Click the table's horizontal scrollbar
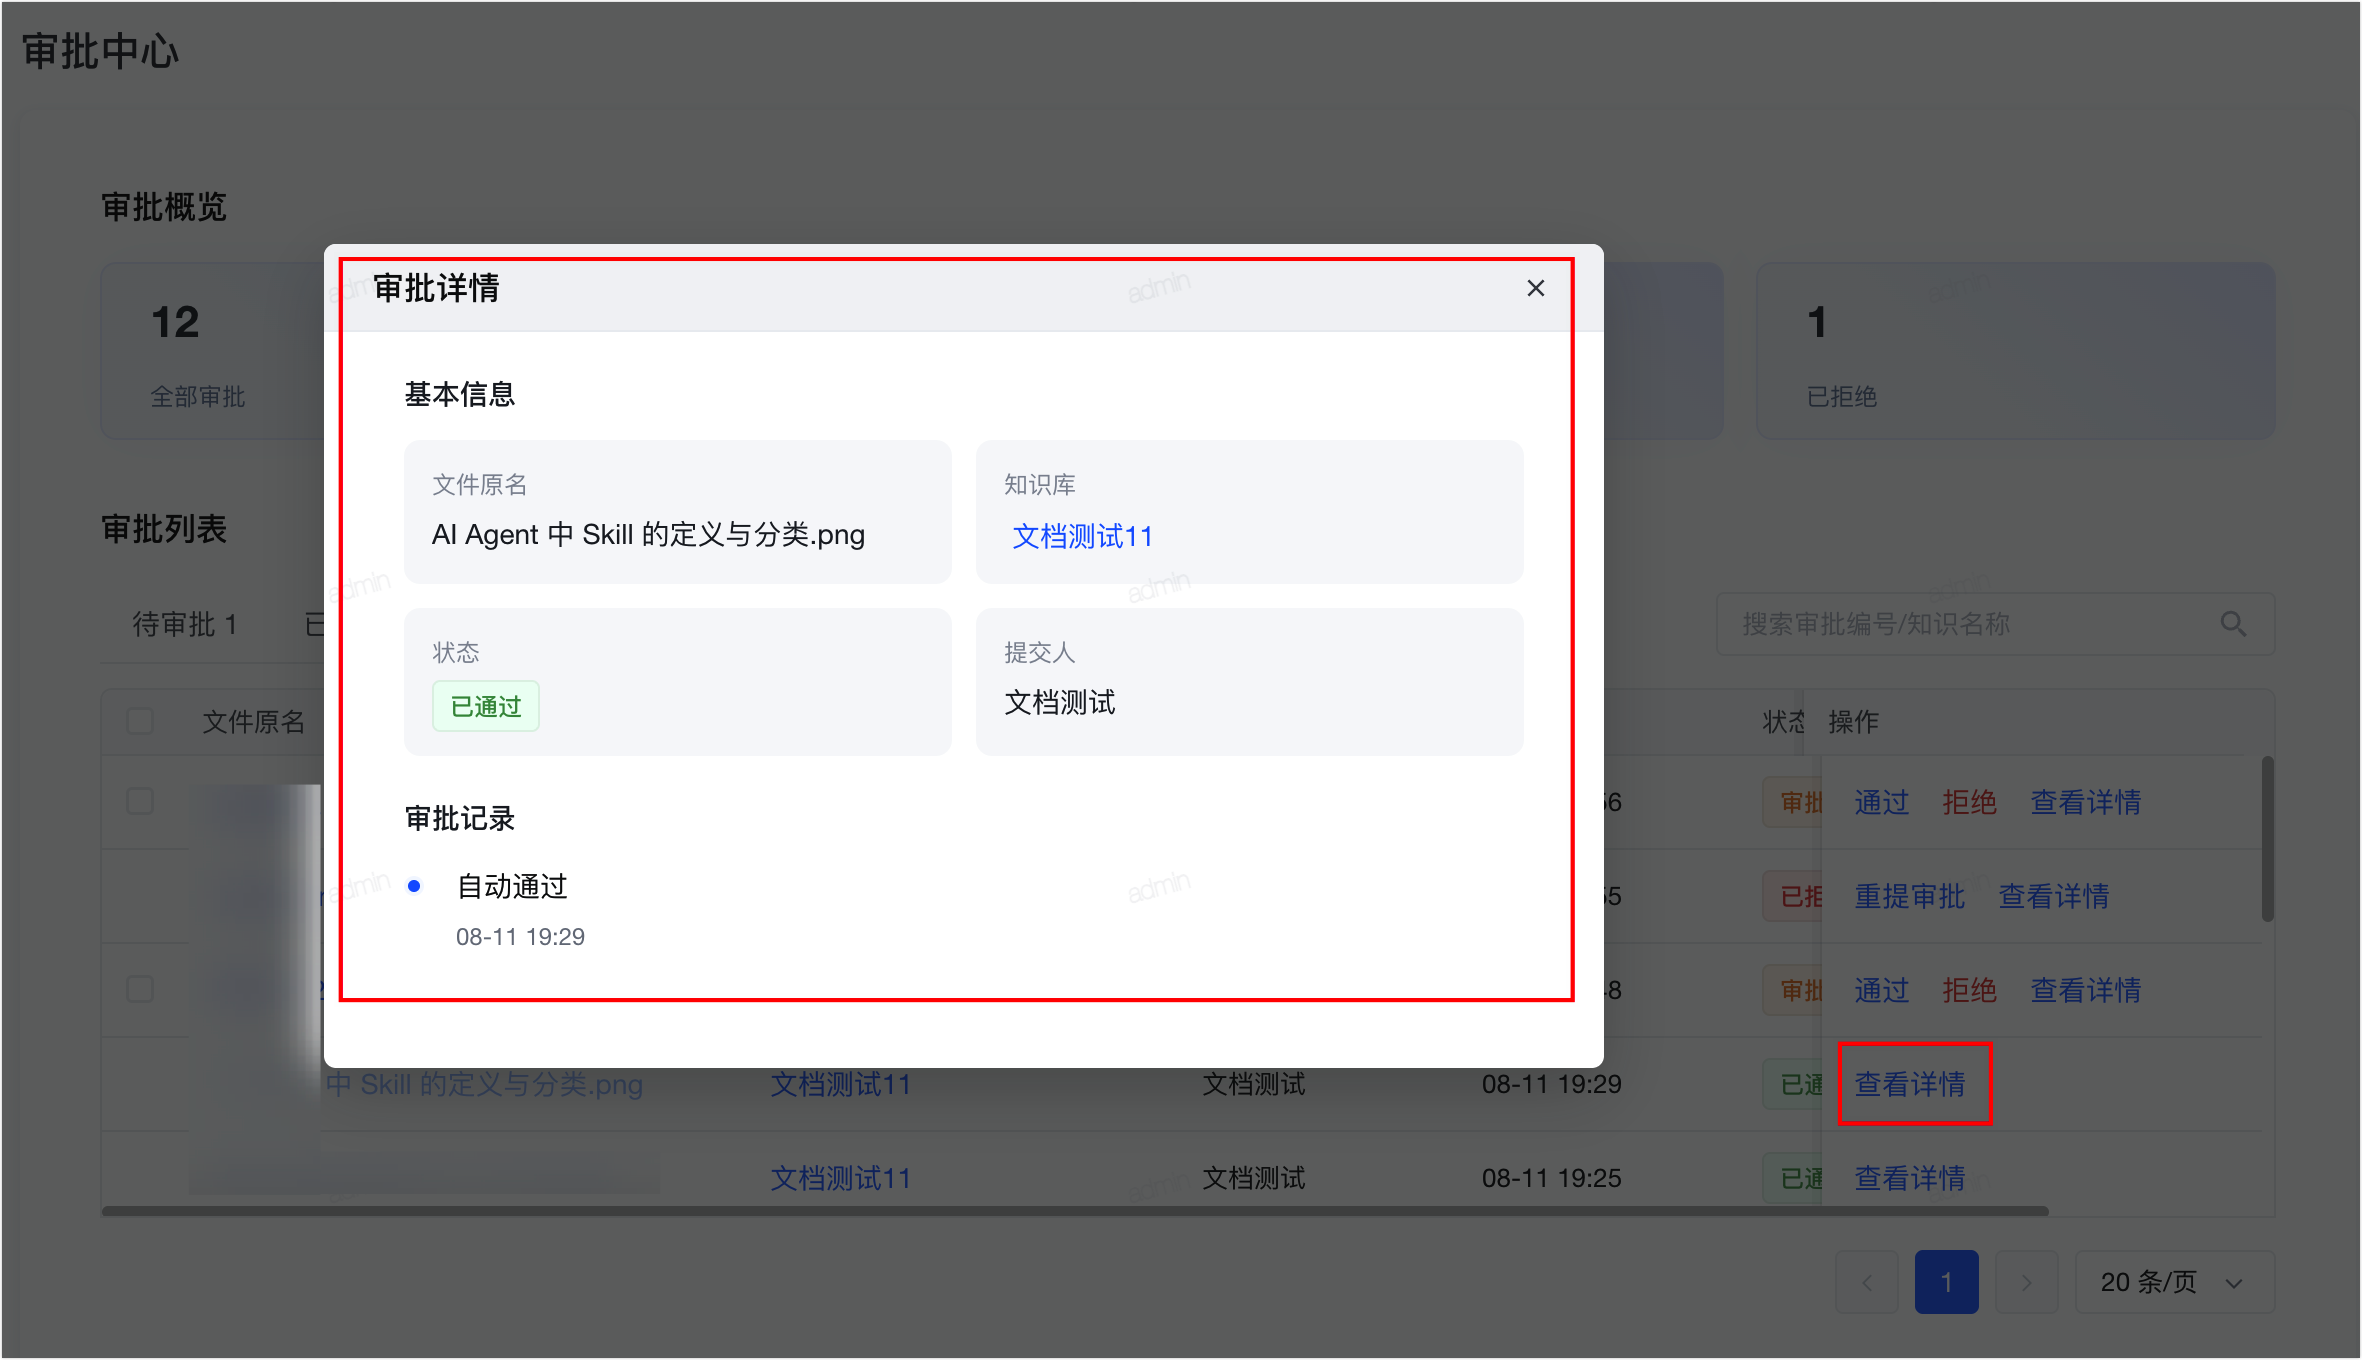 1075,1211
